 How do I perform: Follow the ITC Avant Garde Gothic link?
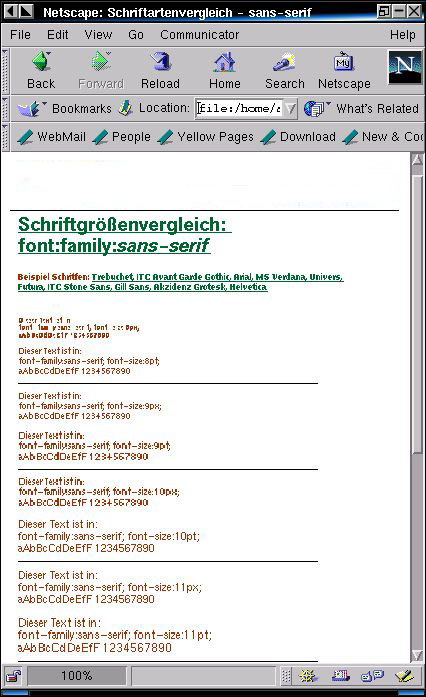point(183,277)
